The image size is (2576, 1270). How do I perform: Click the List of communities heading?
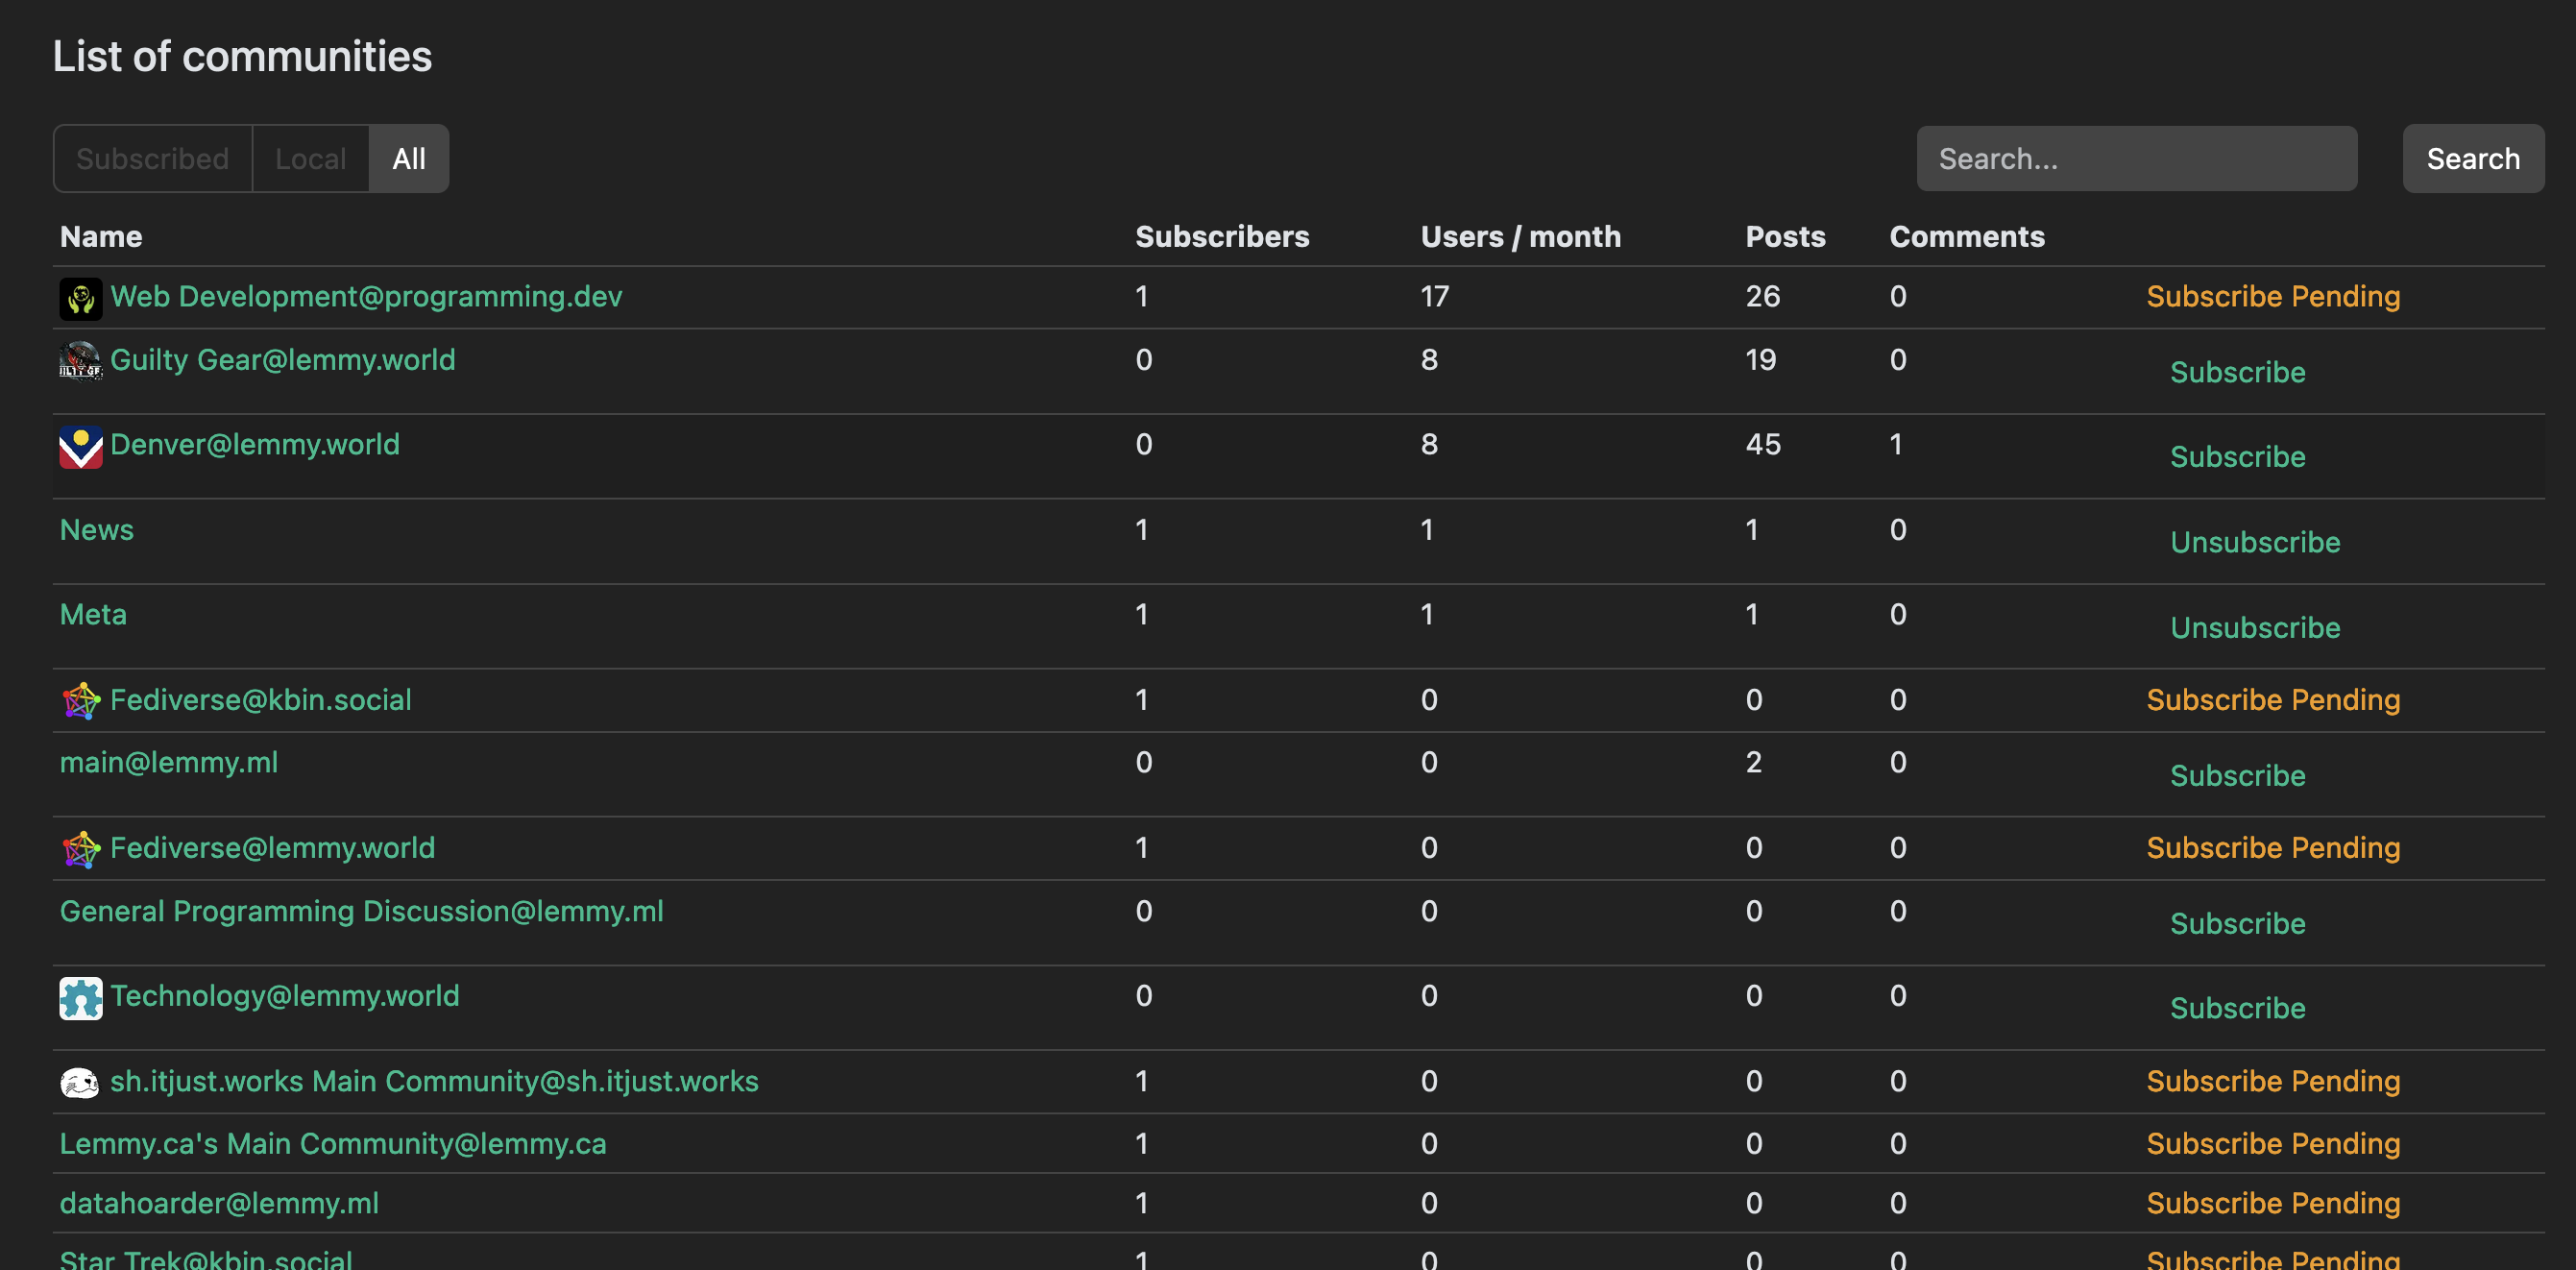(242, 57)
